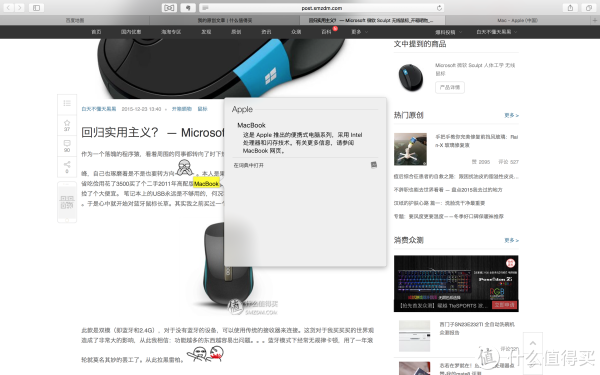Click the article title 回归实用主义
The image size is (600, 375).
click(153, 132)
